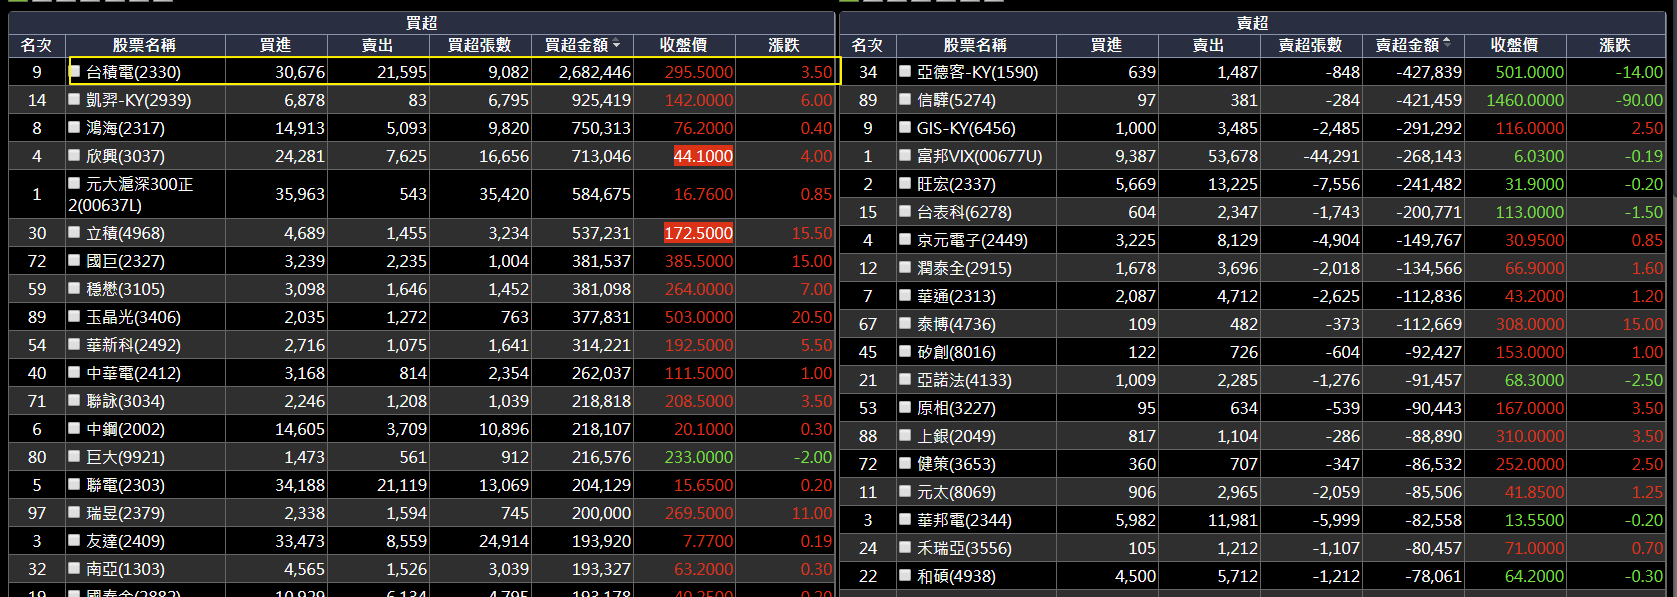Screen dimensions: 1677x597
Task: Mark the checkbox for 聯電(2303)
Action: pyautogui.click(x=74, y=484)
